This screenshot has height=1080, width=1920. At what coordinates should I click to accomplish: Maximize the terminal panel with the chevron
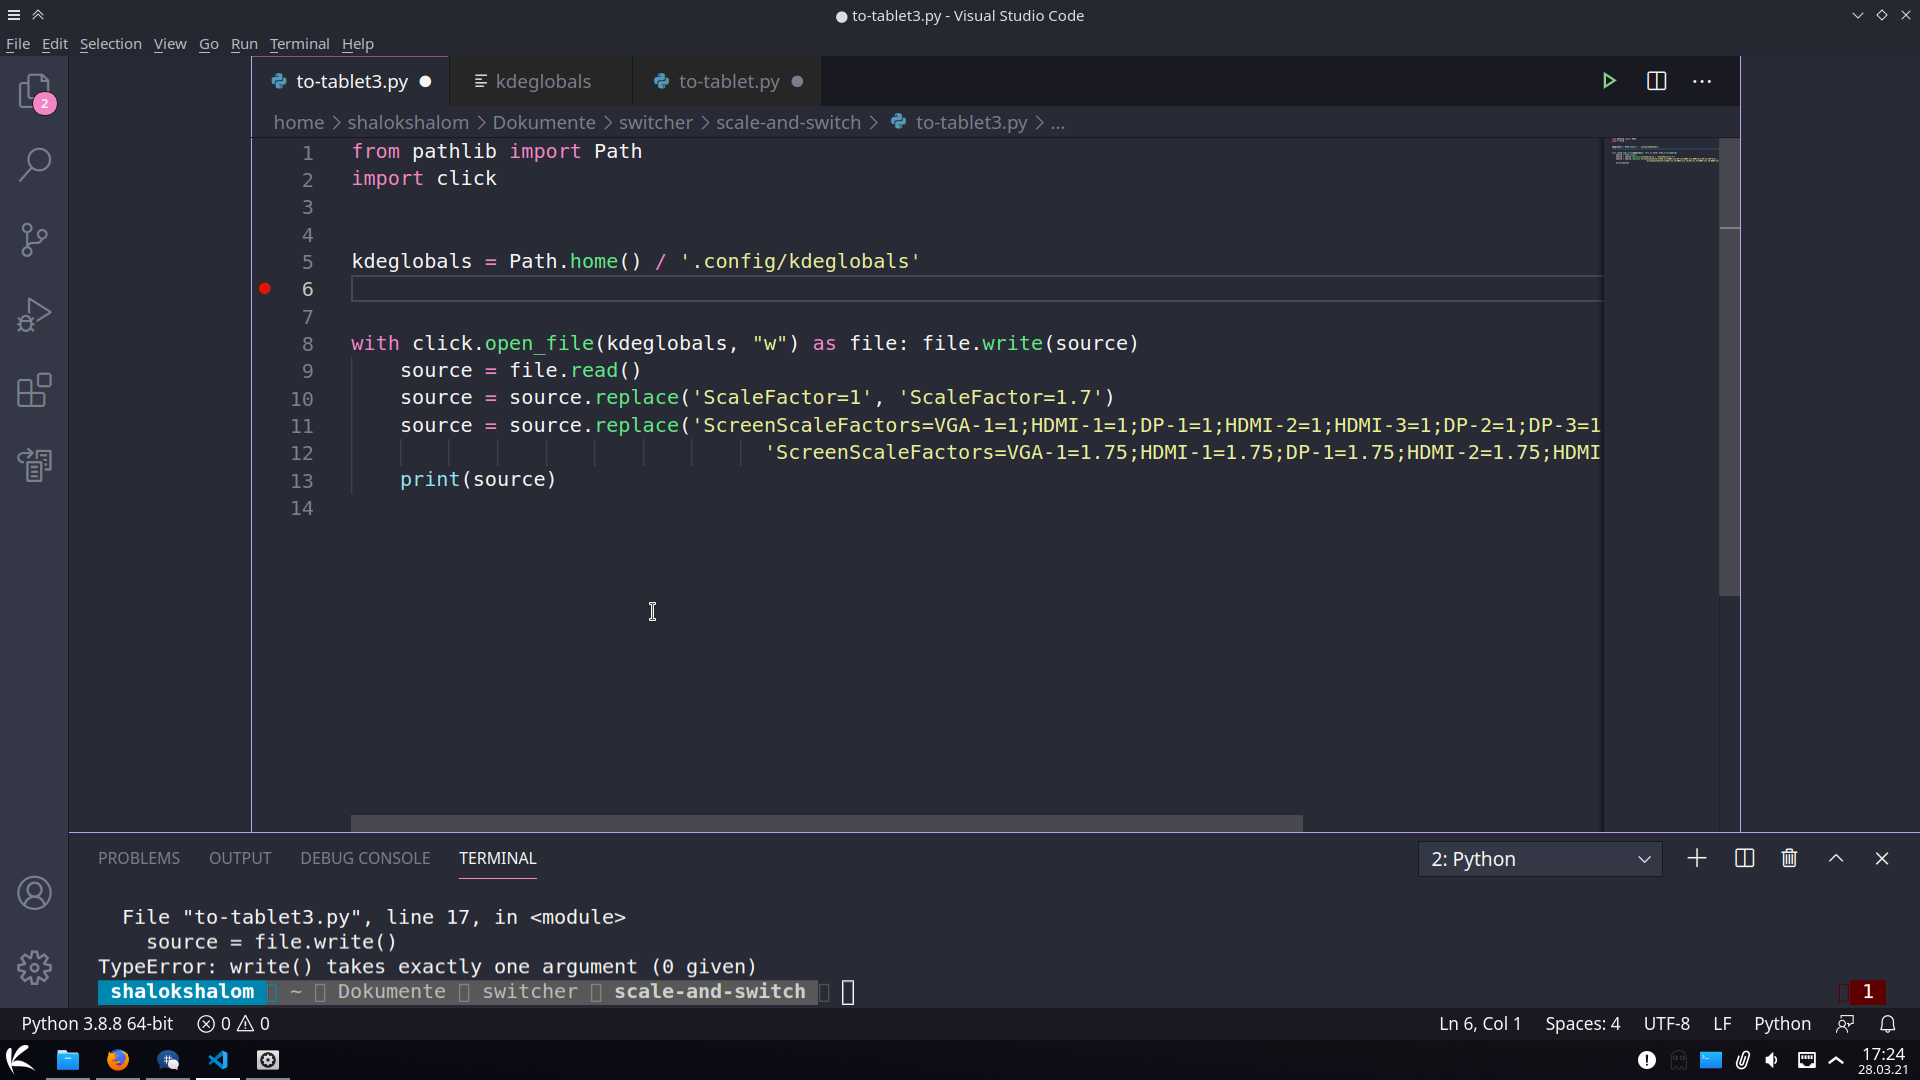pyautogui.click(x=1835, y=858)
